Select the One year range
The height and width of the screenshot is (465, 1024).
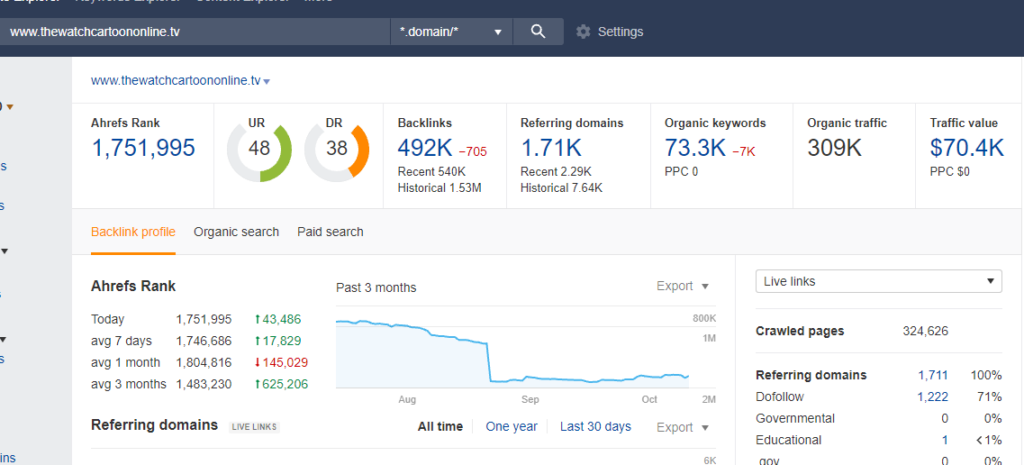(x=511, y=426)
